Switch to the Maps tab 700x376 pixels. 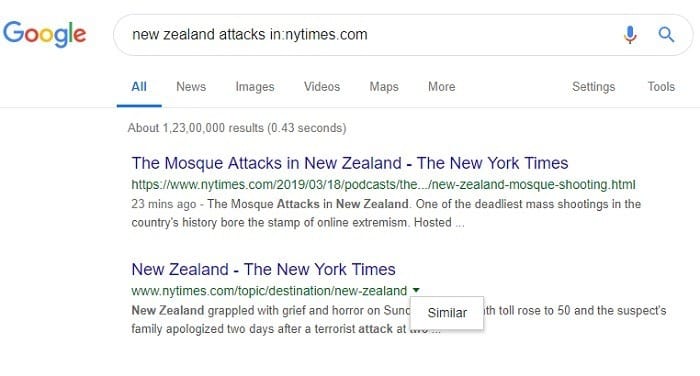click(x=384, y=87)
